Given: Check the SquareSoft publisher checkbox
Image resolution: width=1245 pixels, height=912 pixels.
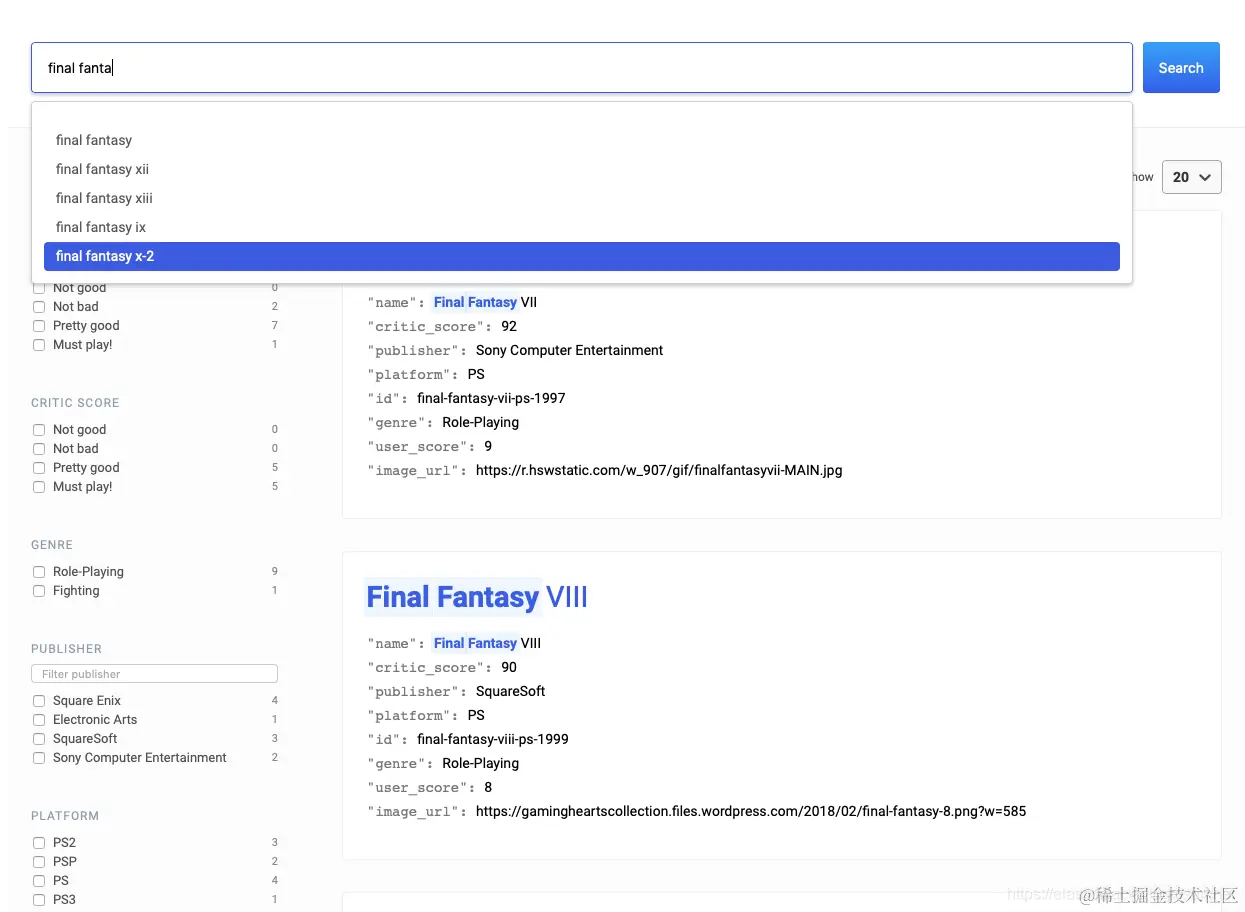Looking at the screenshot, I should 39,739.
